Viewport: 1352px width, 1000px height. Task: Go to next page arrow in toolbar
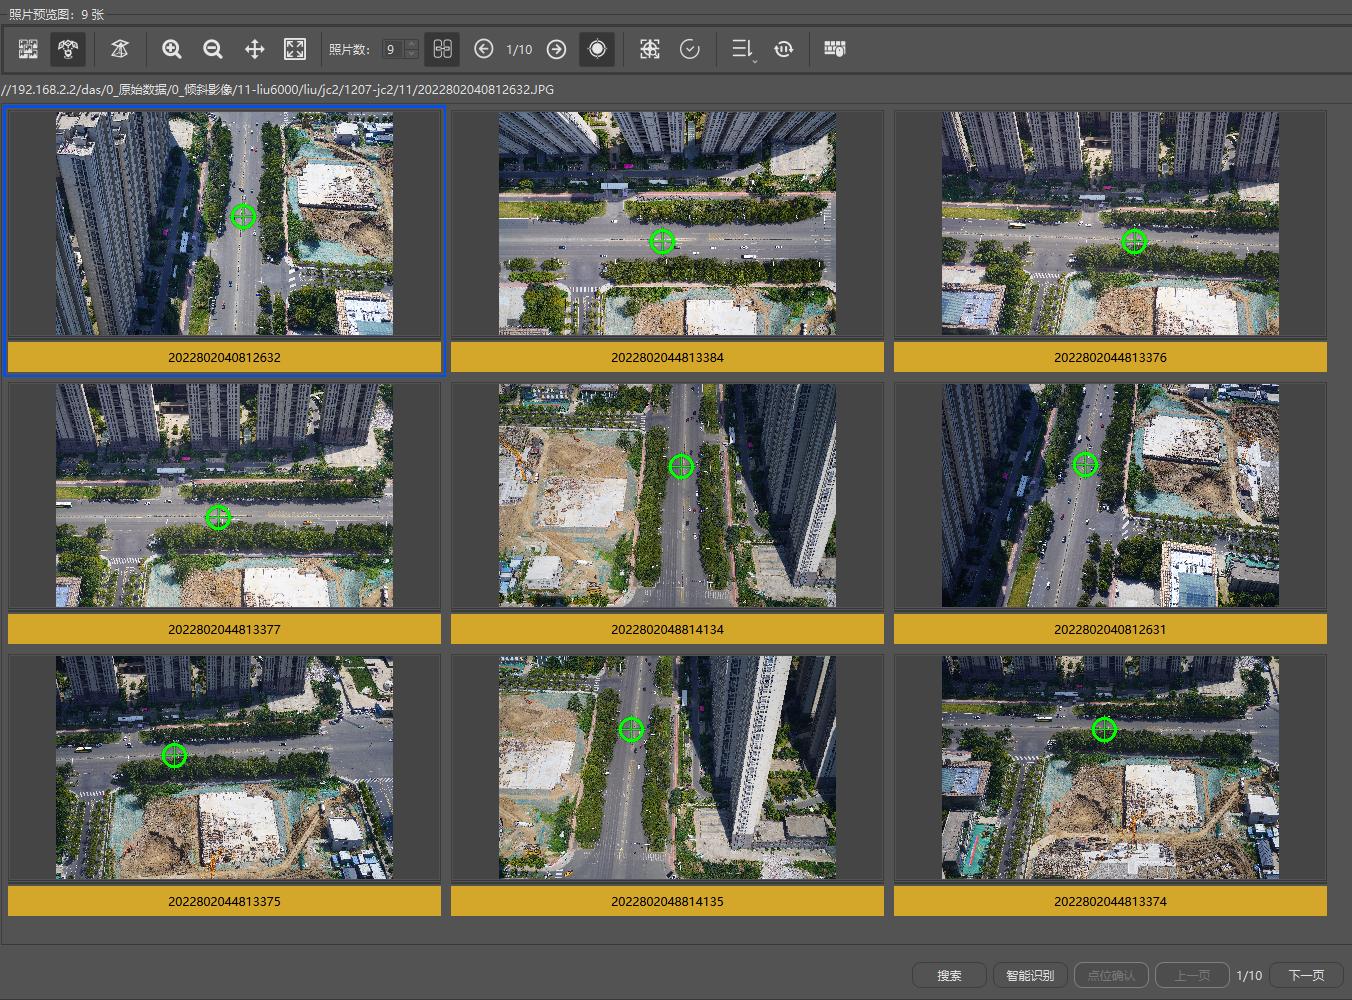(556, 49)
